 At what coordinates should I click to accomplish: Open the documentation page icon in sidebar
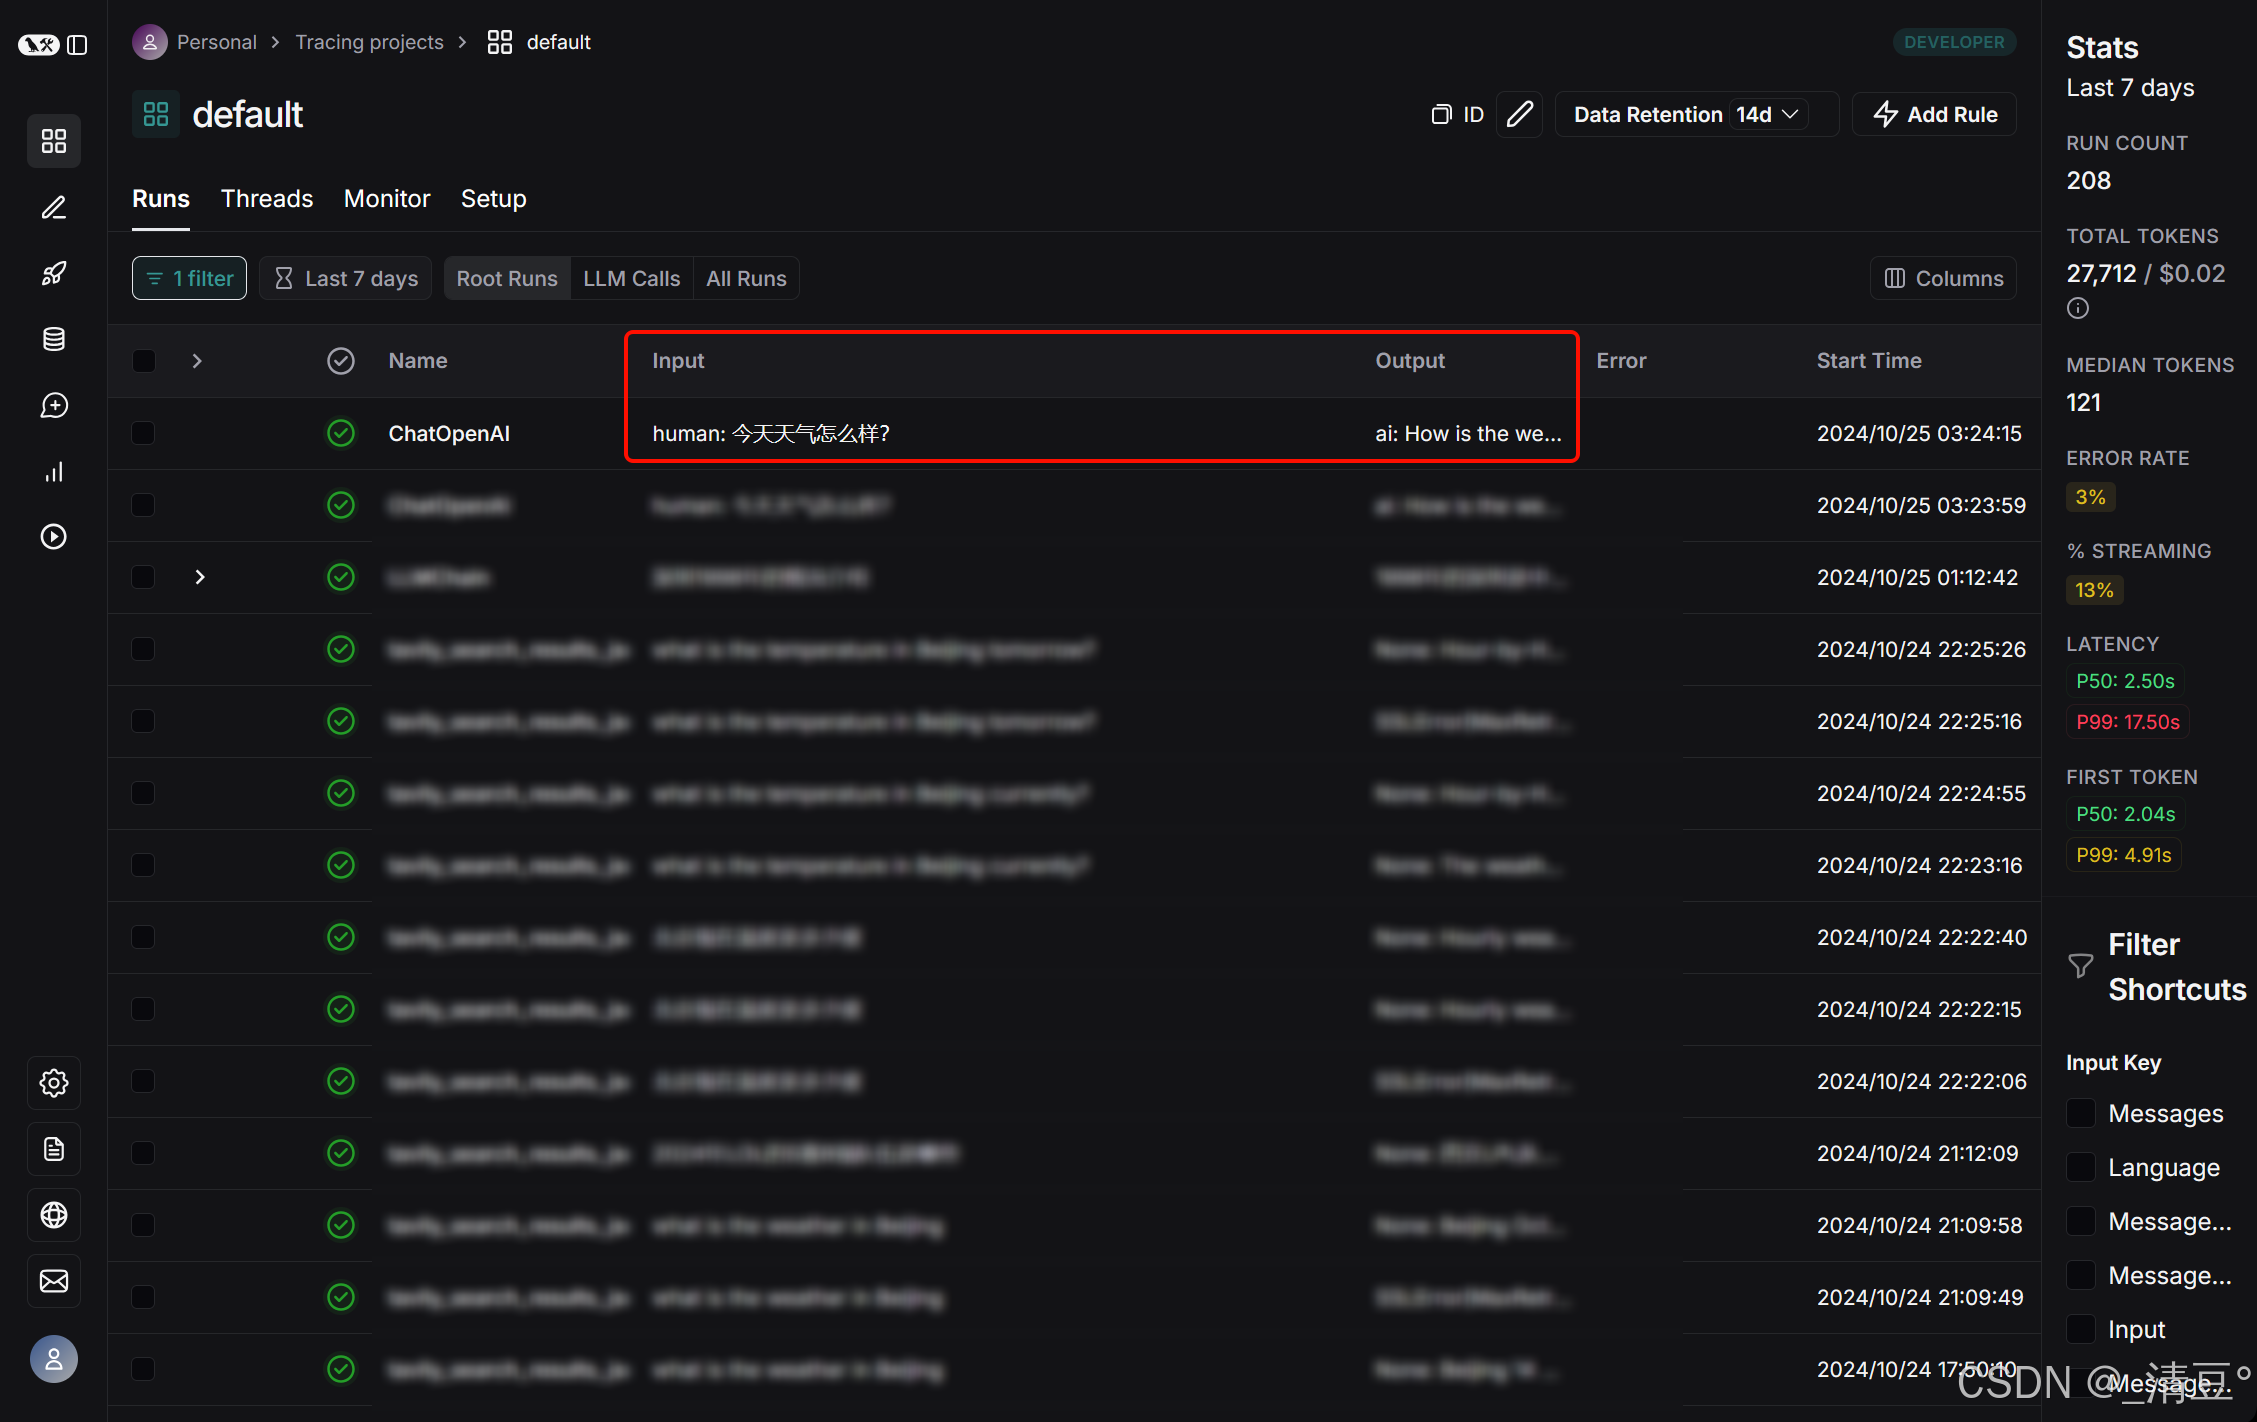click(54, 1149)
